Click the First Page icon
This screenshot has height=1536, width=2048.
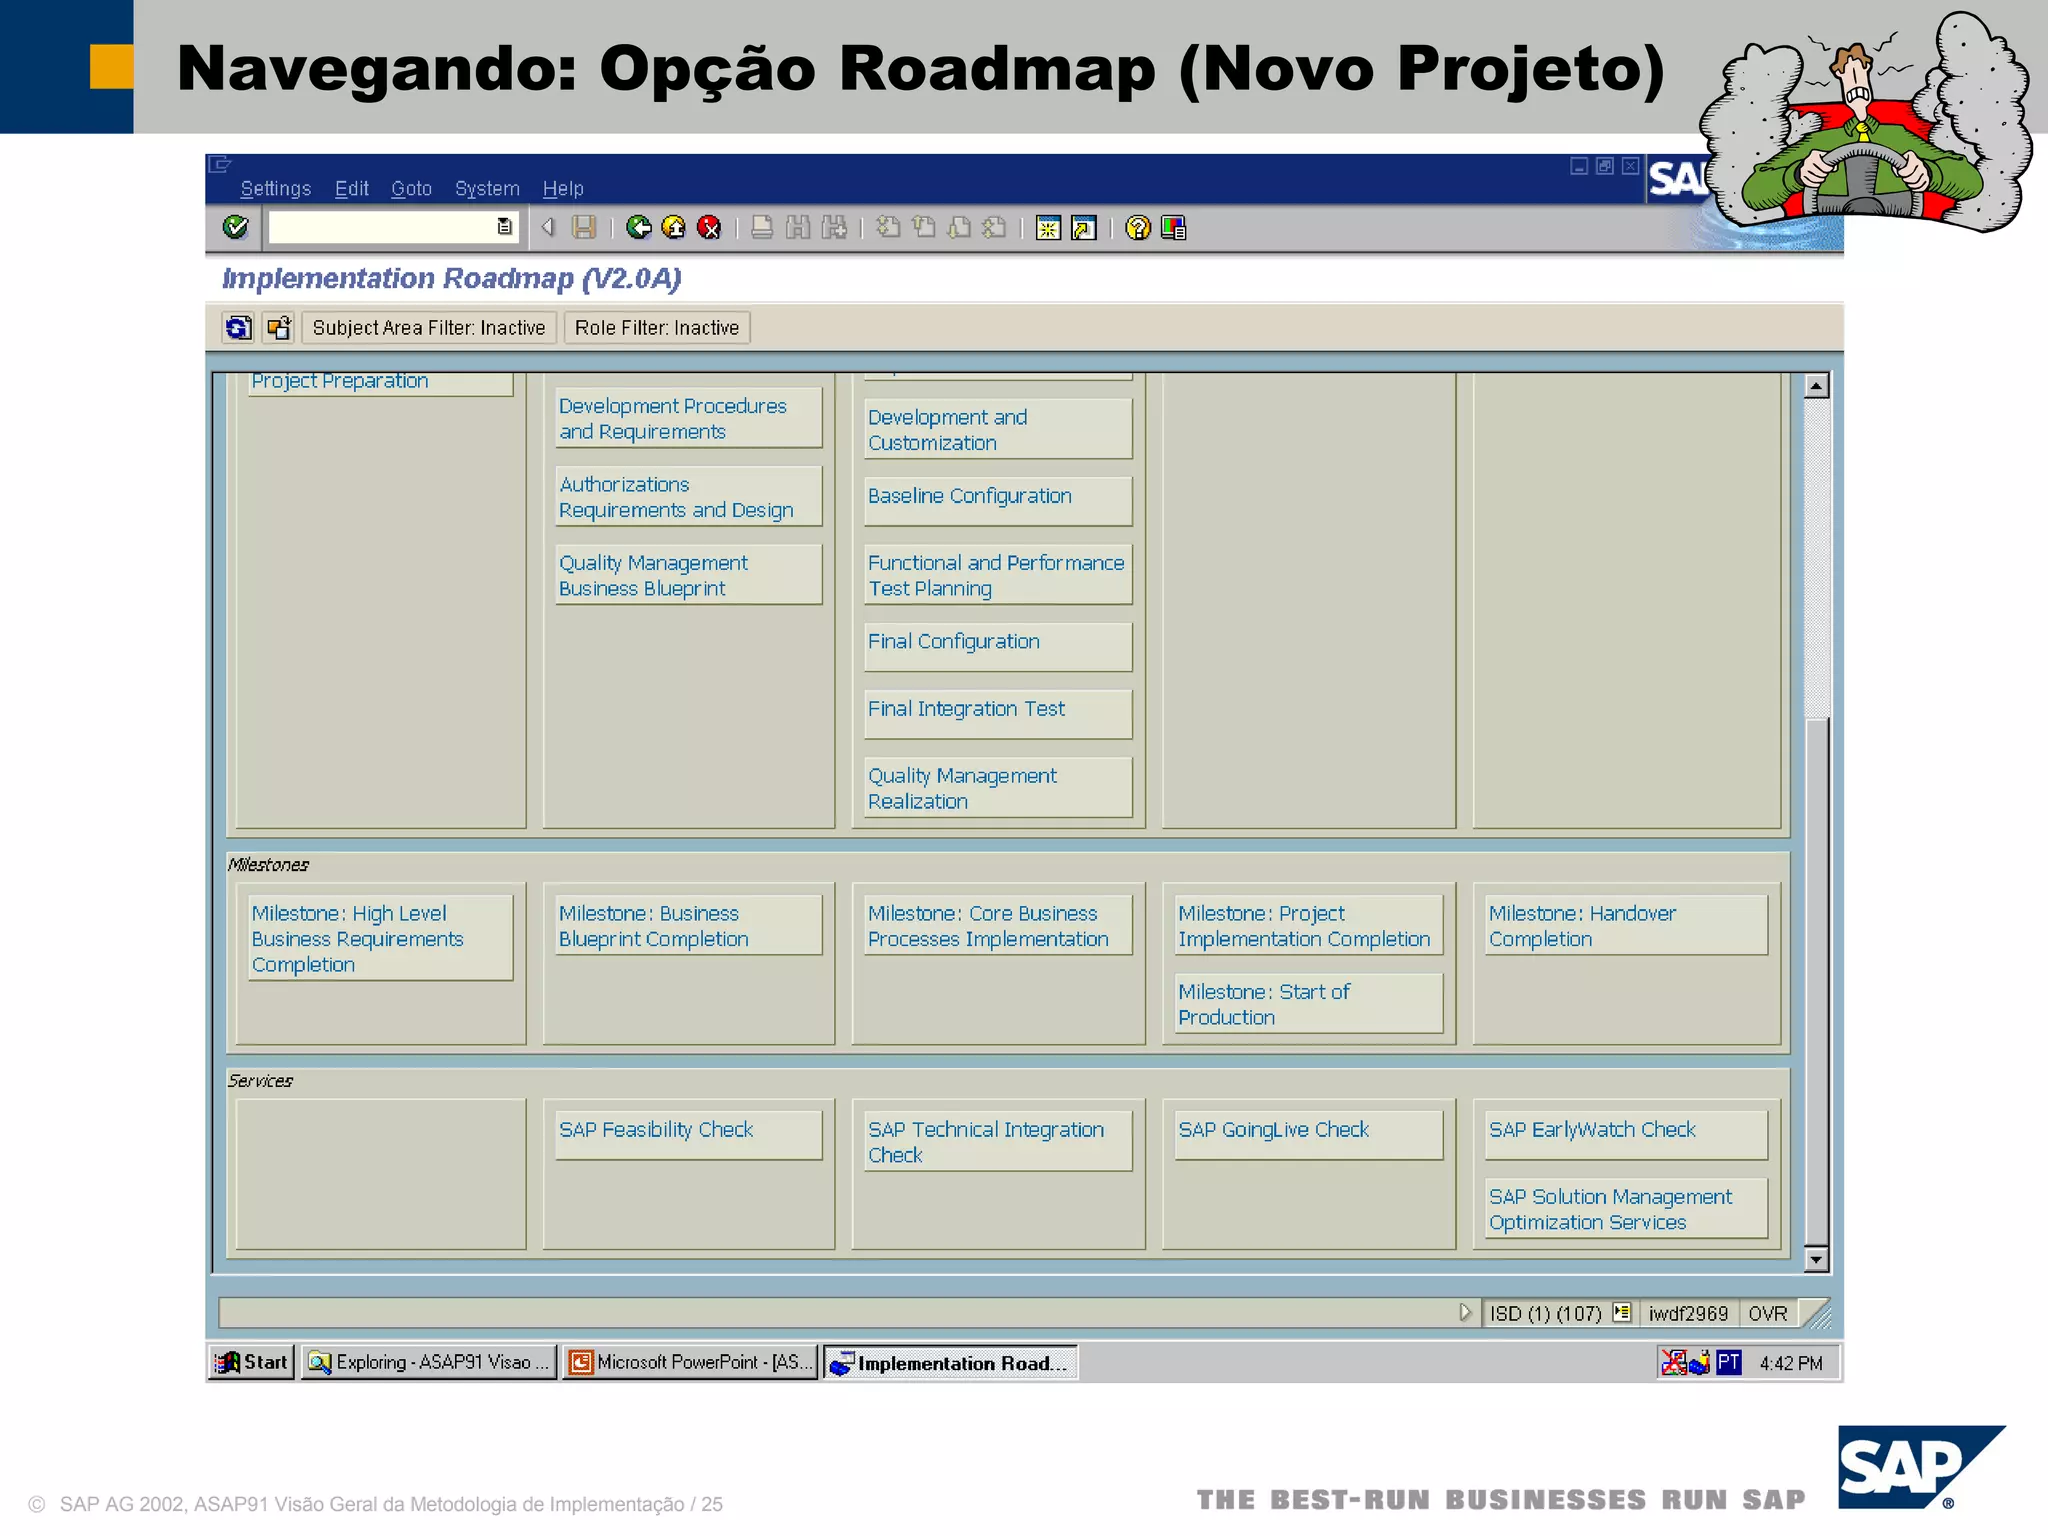[888, 228]
